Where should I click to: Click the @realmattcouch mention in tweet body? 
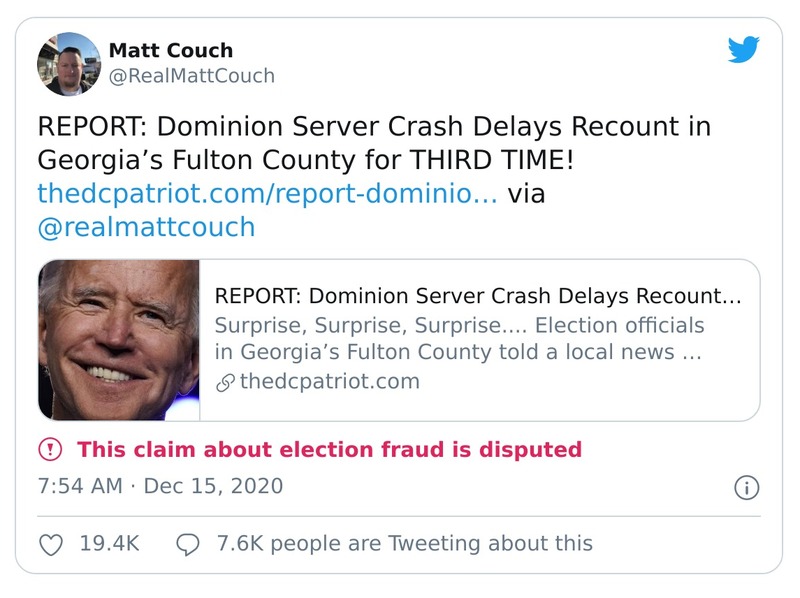(x=146, y=227)
